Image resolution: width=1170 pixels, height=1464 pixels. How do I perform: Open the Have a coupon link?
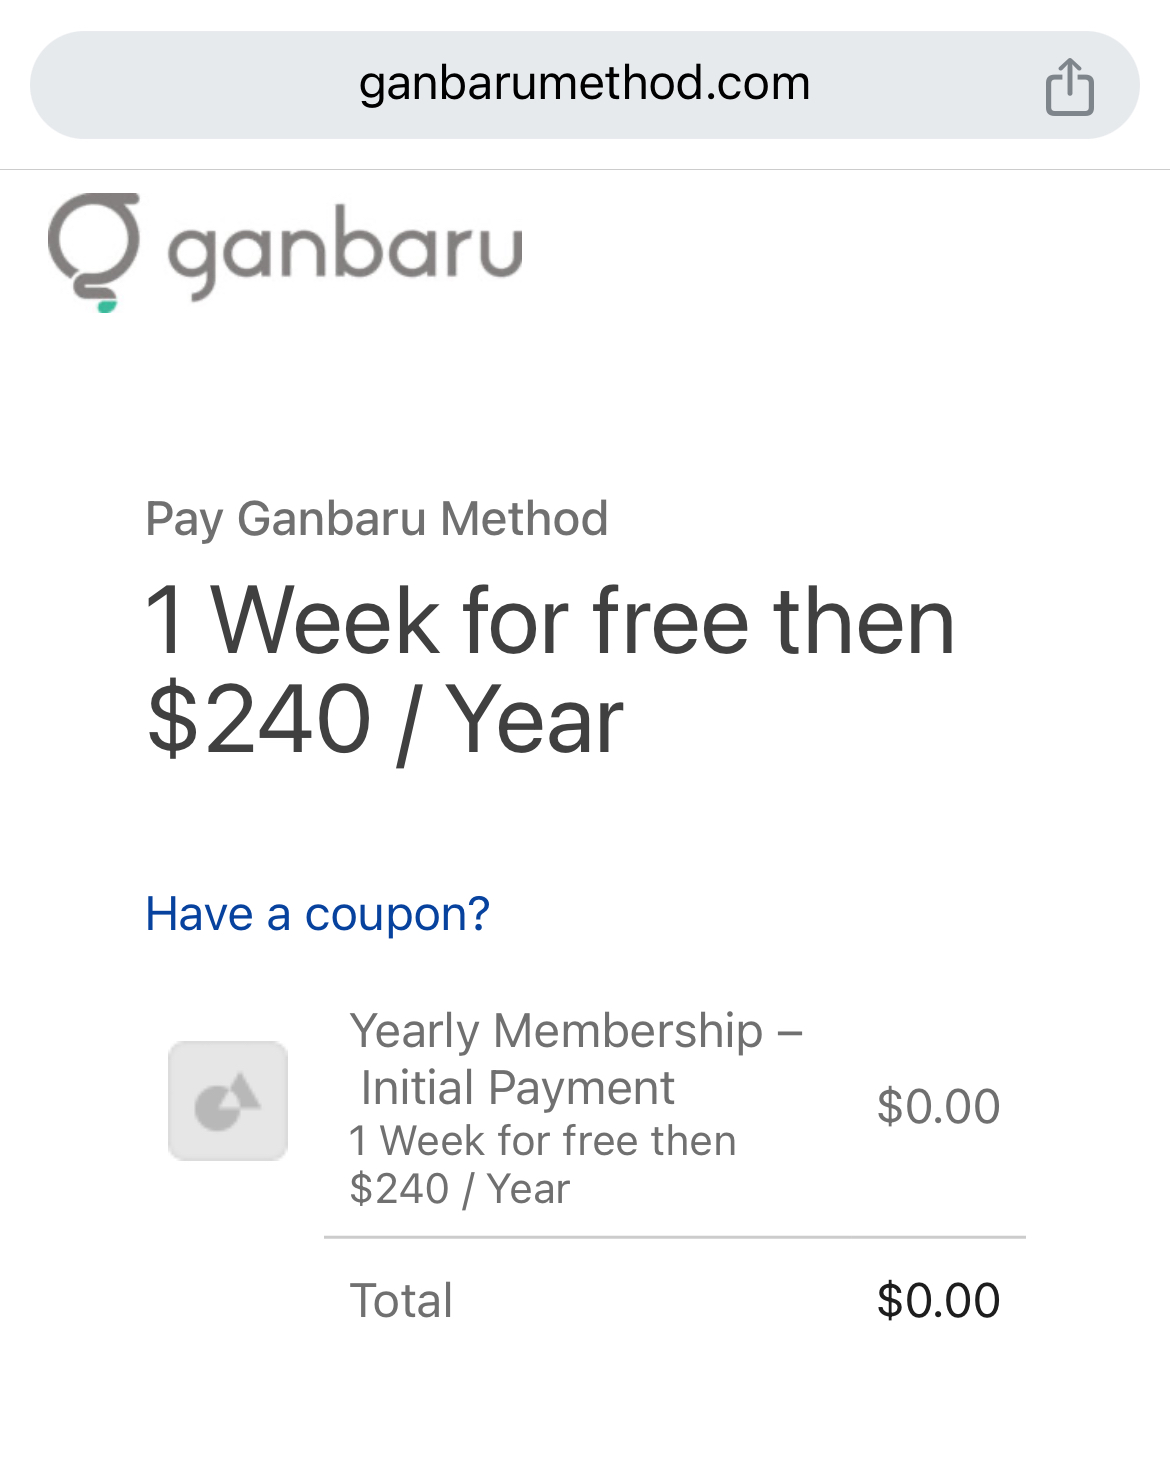coord(317,913)
